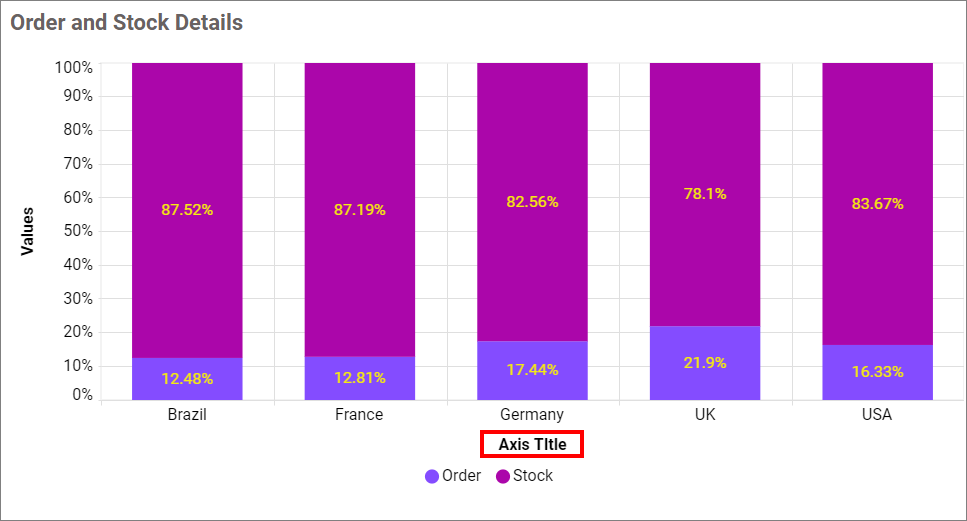Select the USA Order segment showing 16.33%

point(877,372)
